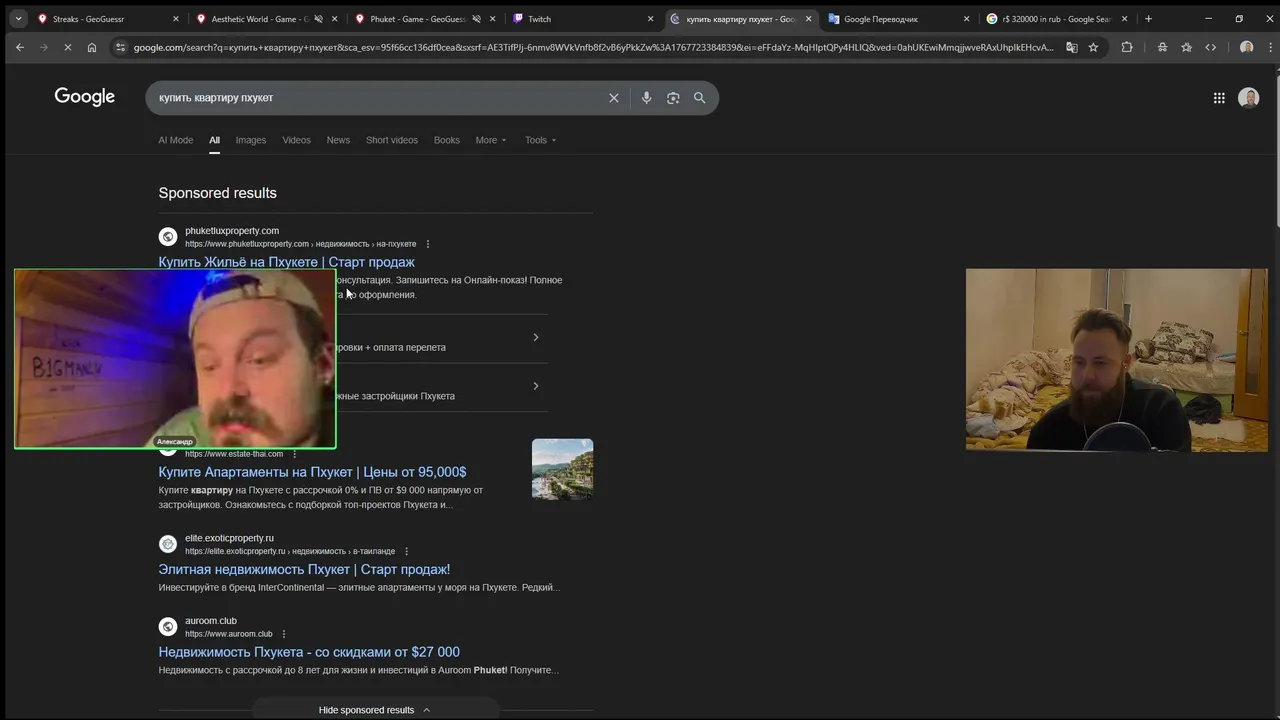Switch to Short videos results
Viewport: 1280px width, 720px height.
point(392,140)
